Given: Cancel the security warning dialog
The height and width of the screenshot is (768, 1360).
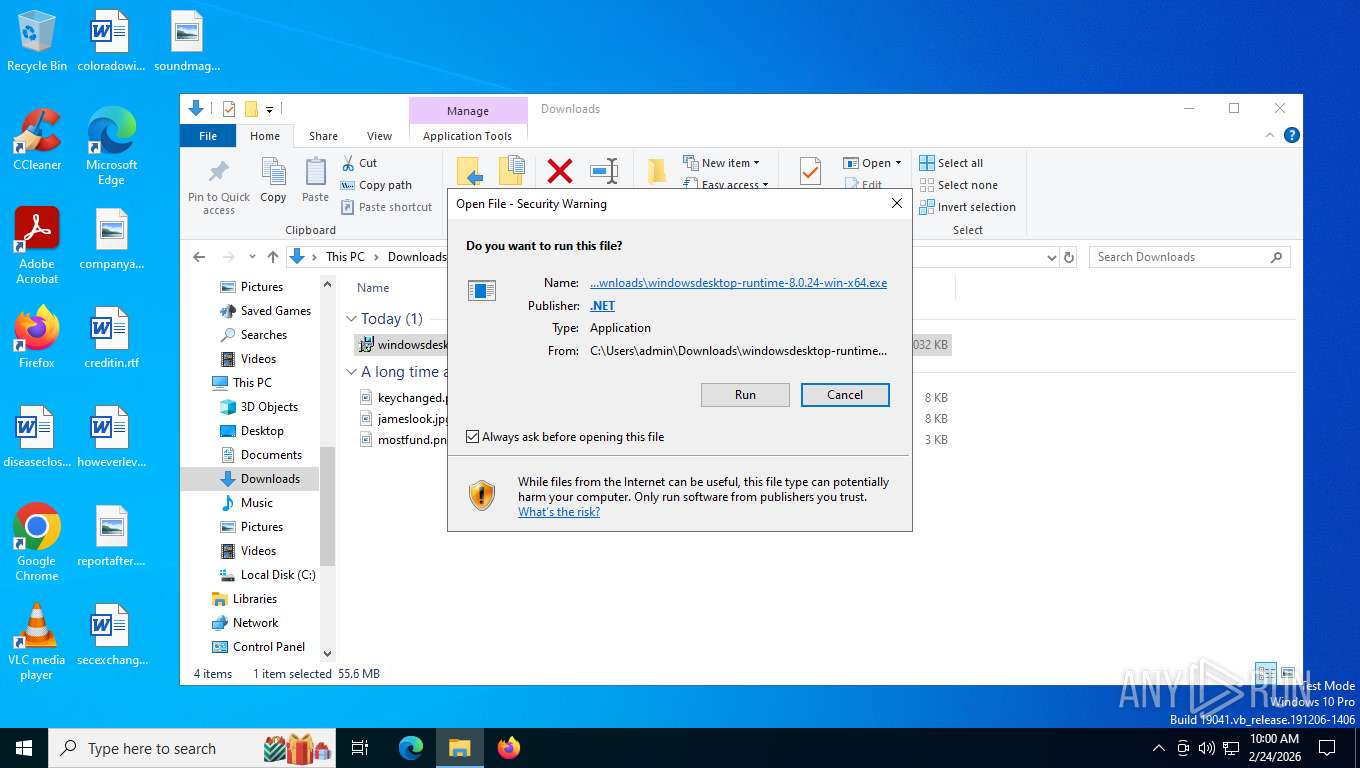Looking at the screenshot, I should (845, 395).
